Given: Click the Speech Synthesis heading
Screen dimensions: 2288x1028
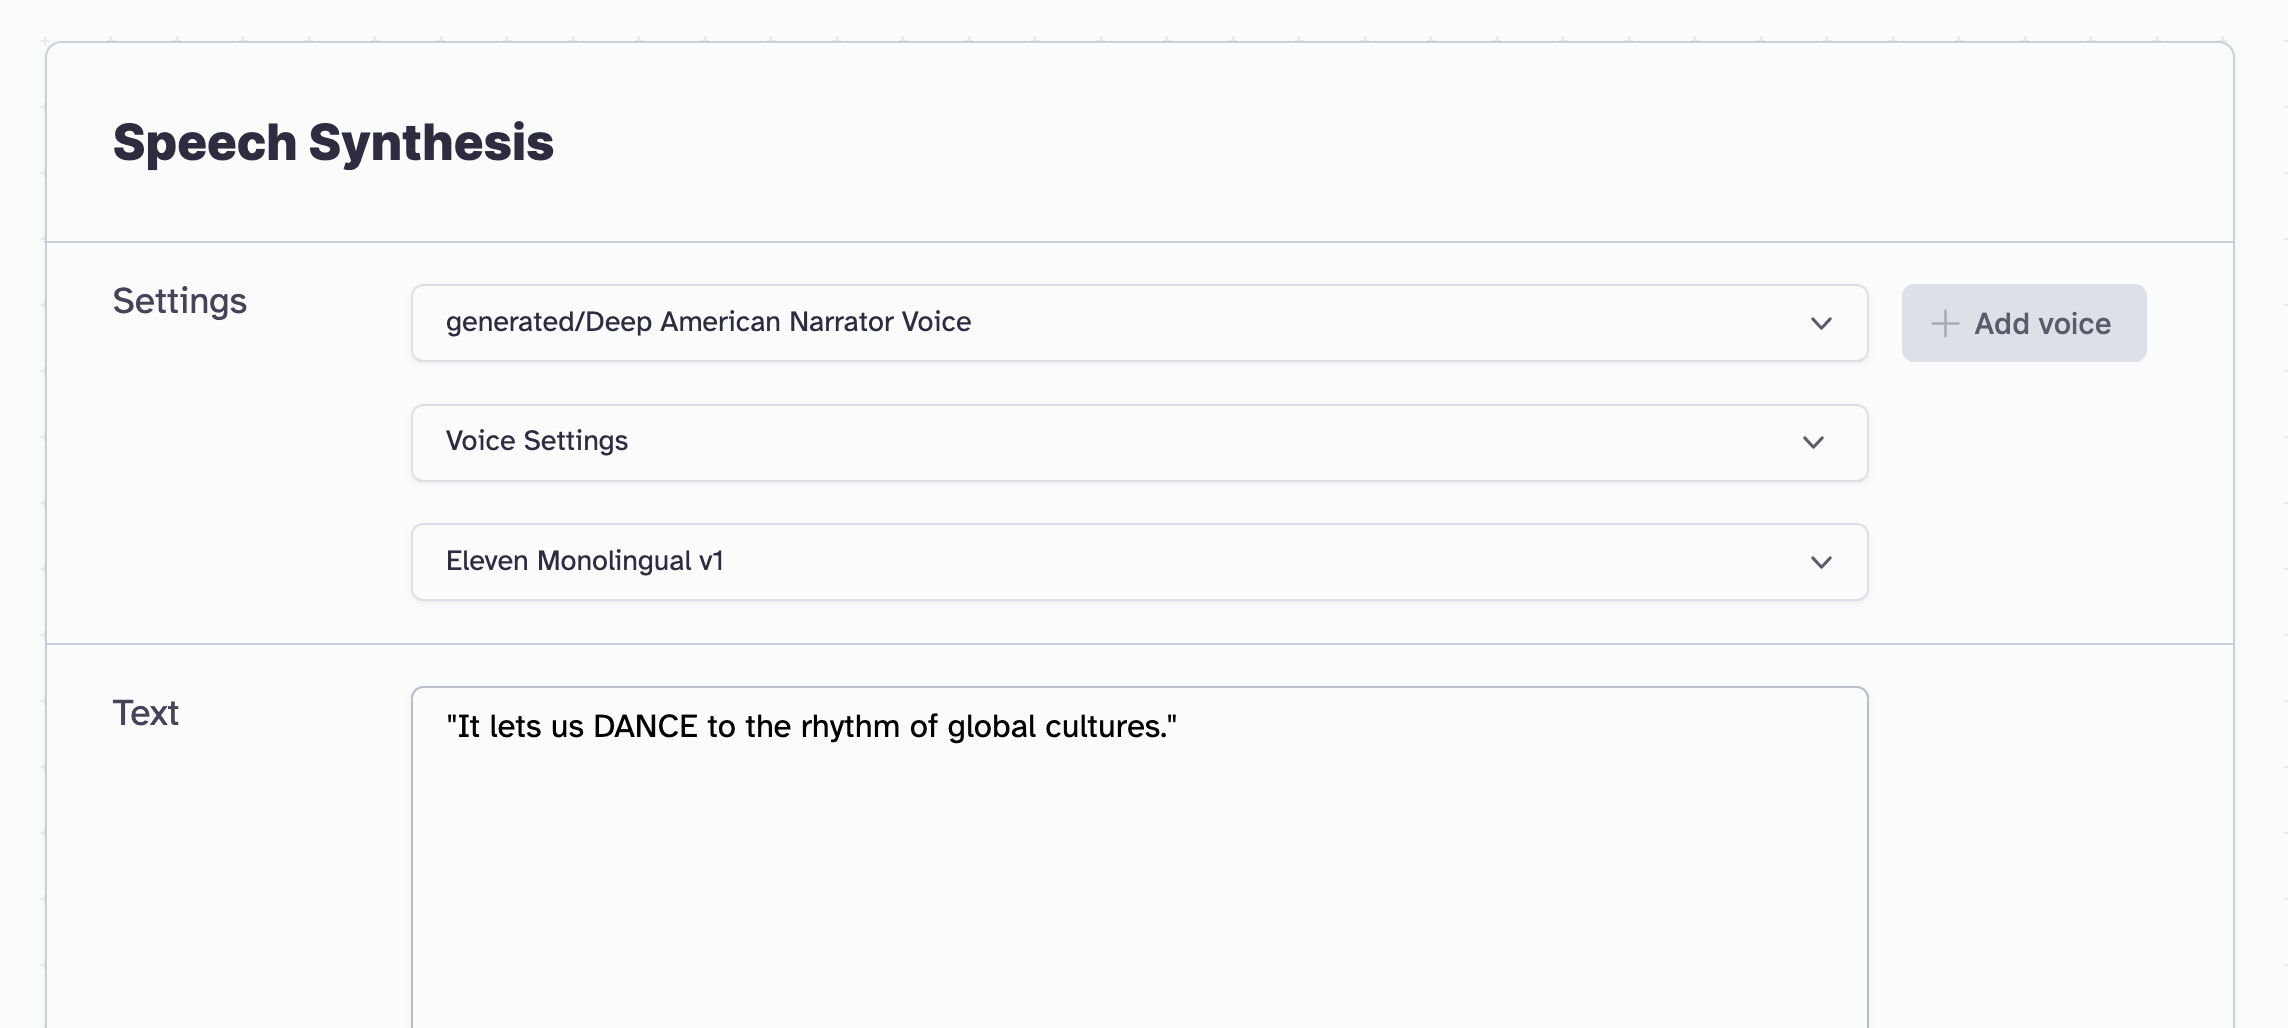Looking at the screenshot, I should [333, 142].
